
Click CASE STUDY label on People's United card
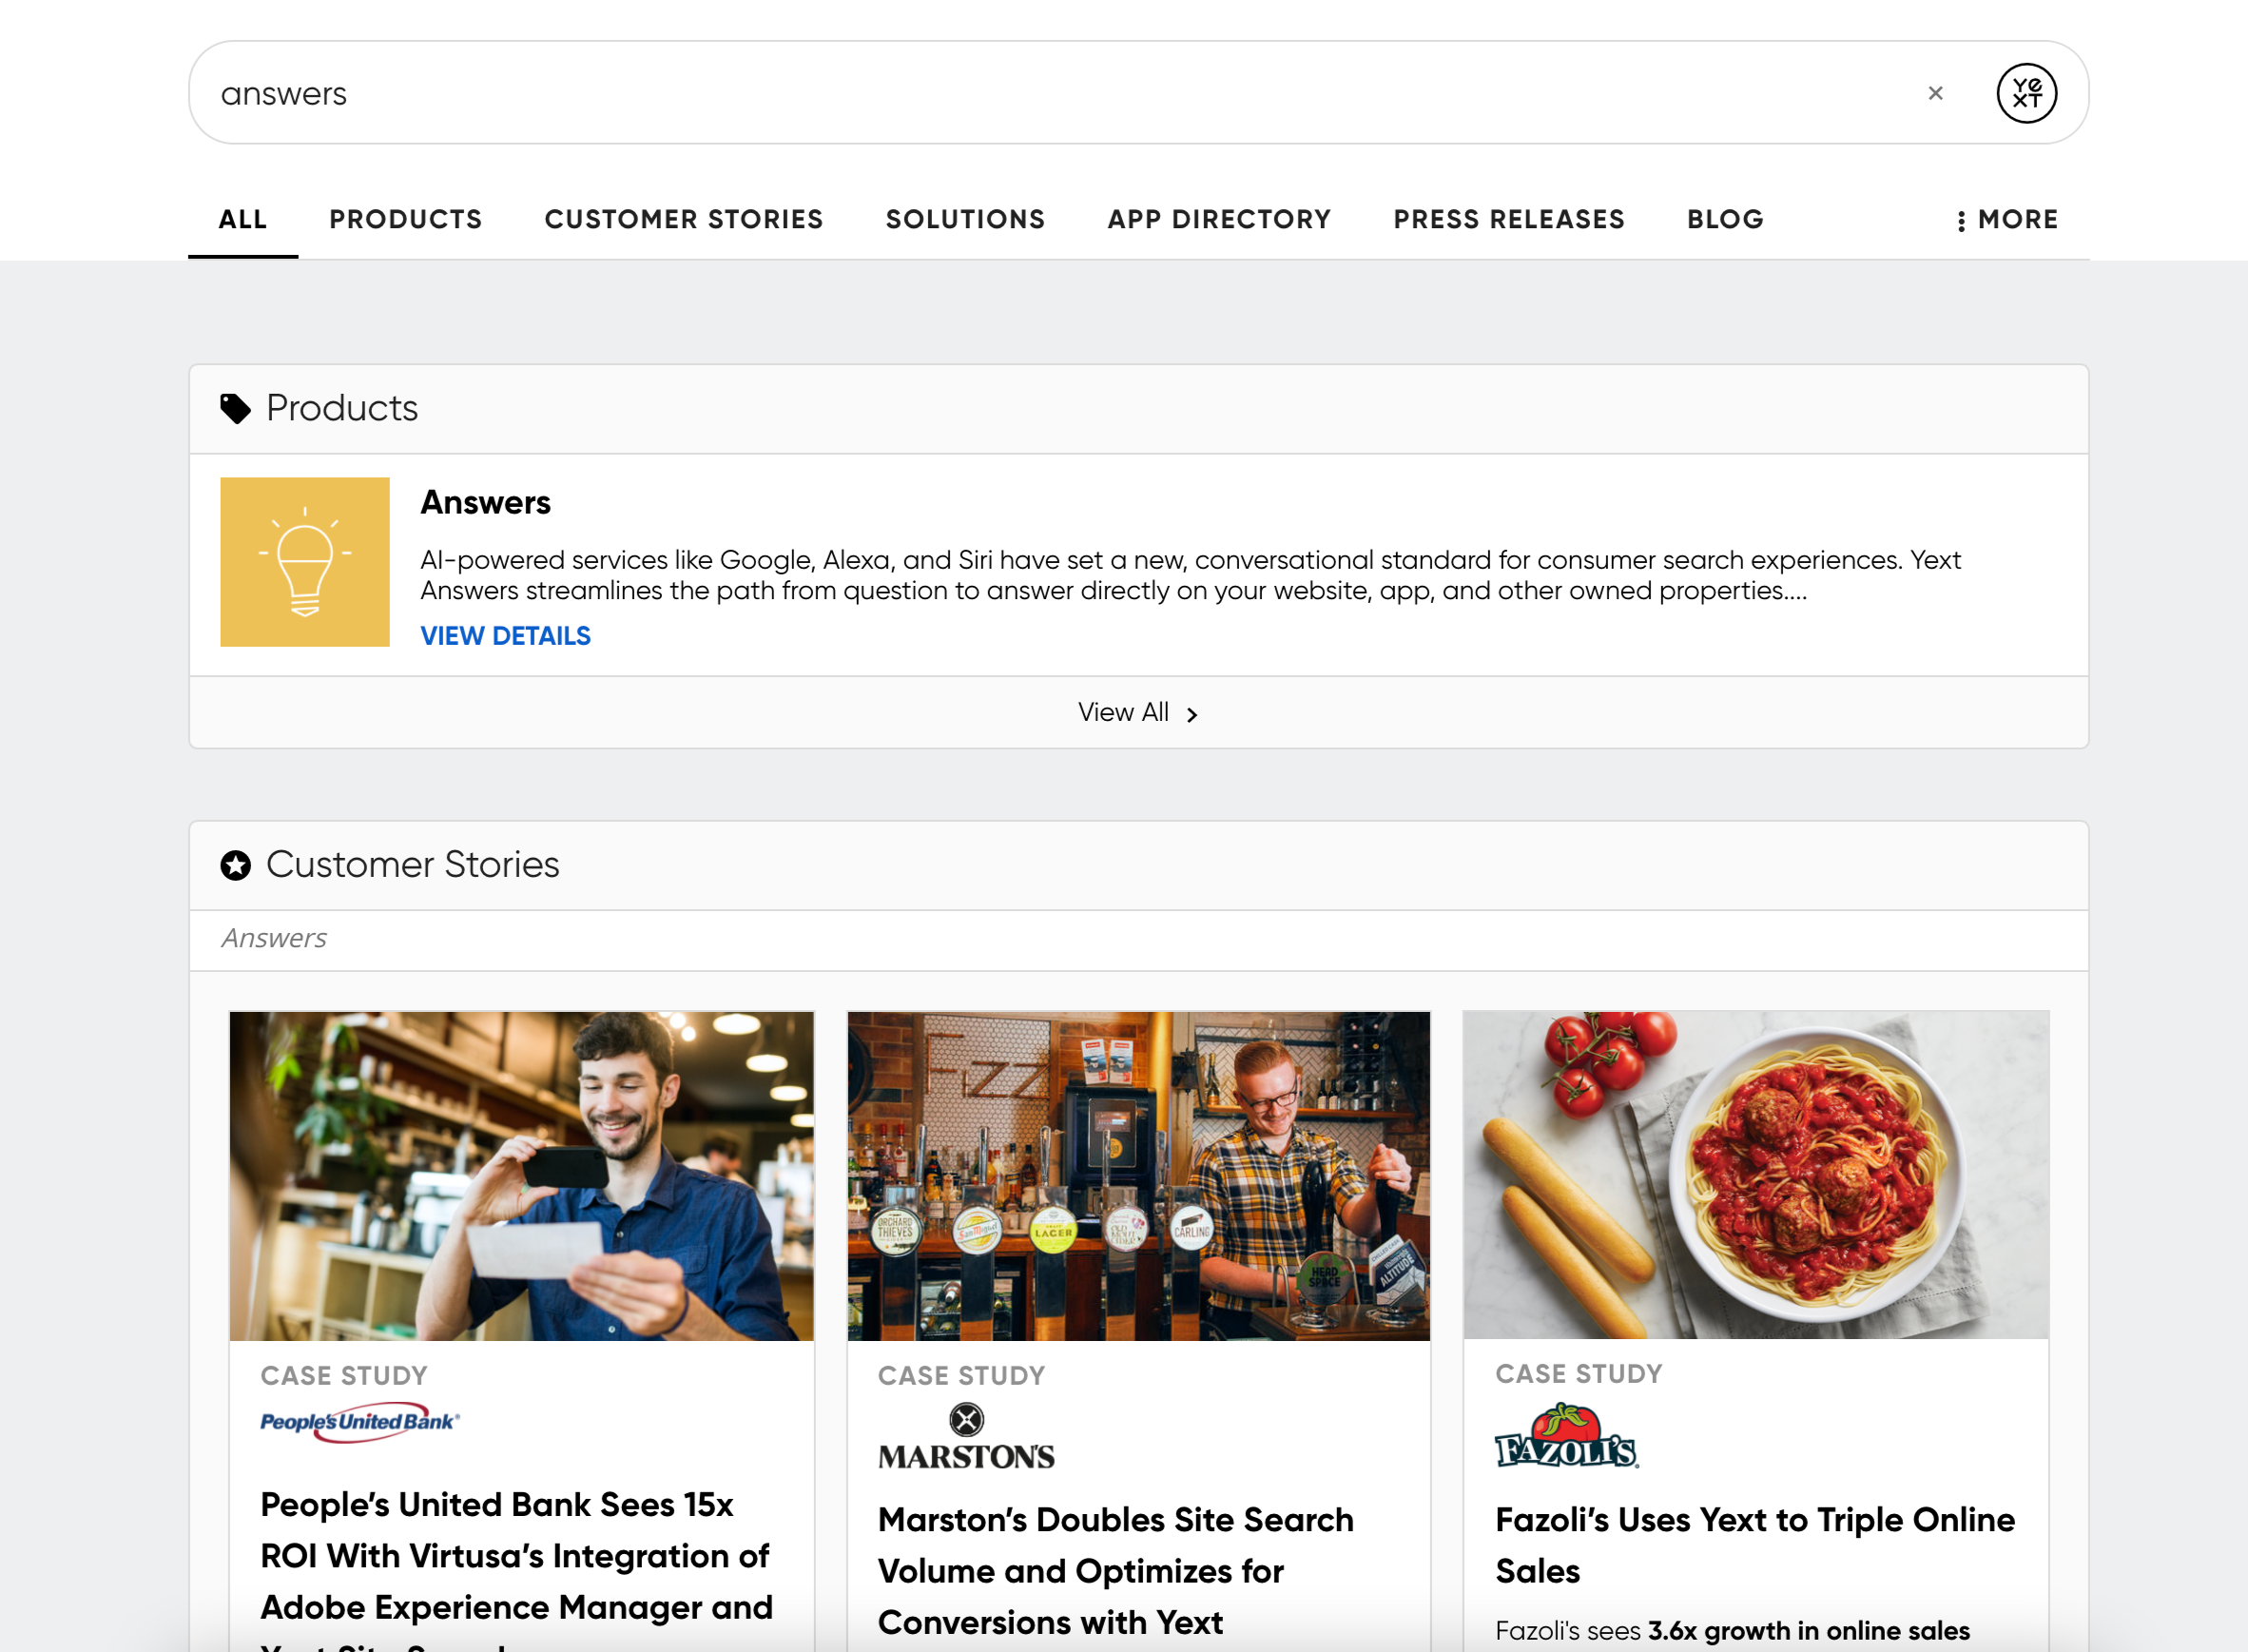click(x=344, y=1376)
